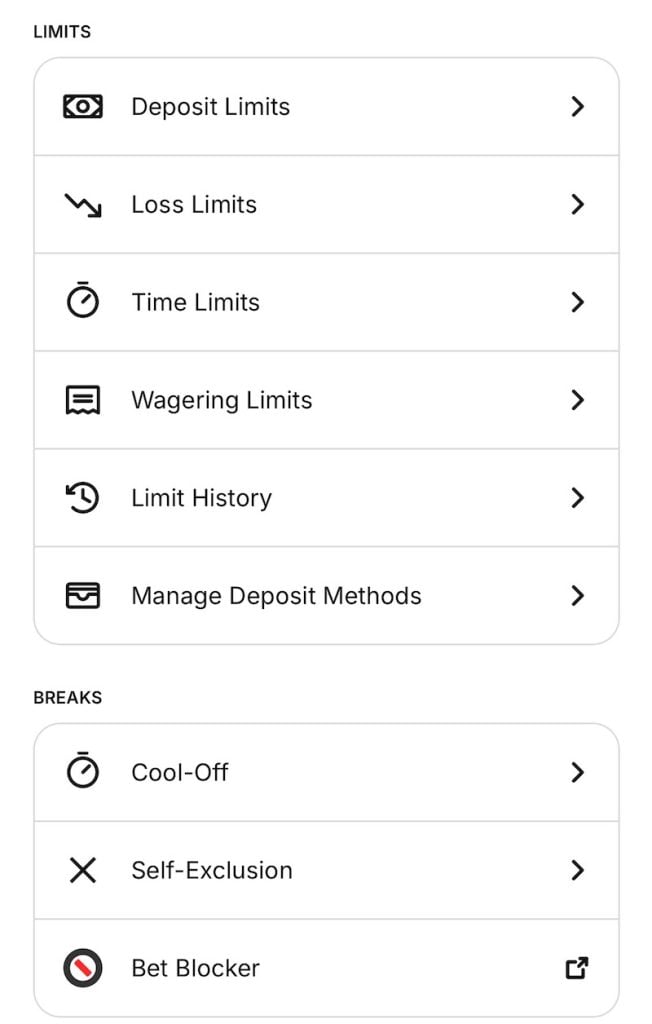
Task: Click the Self-Exclusion X icon
Action: pyautogui.click(x=82, y=870)
